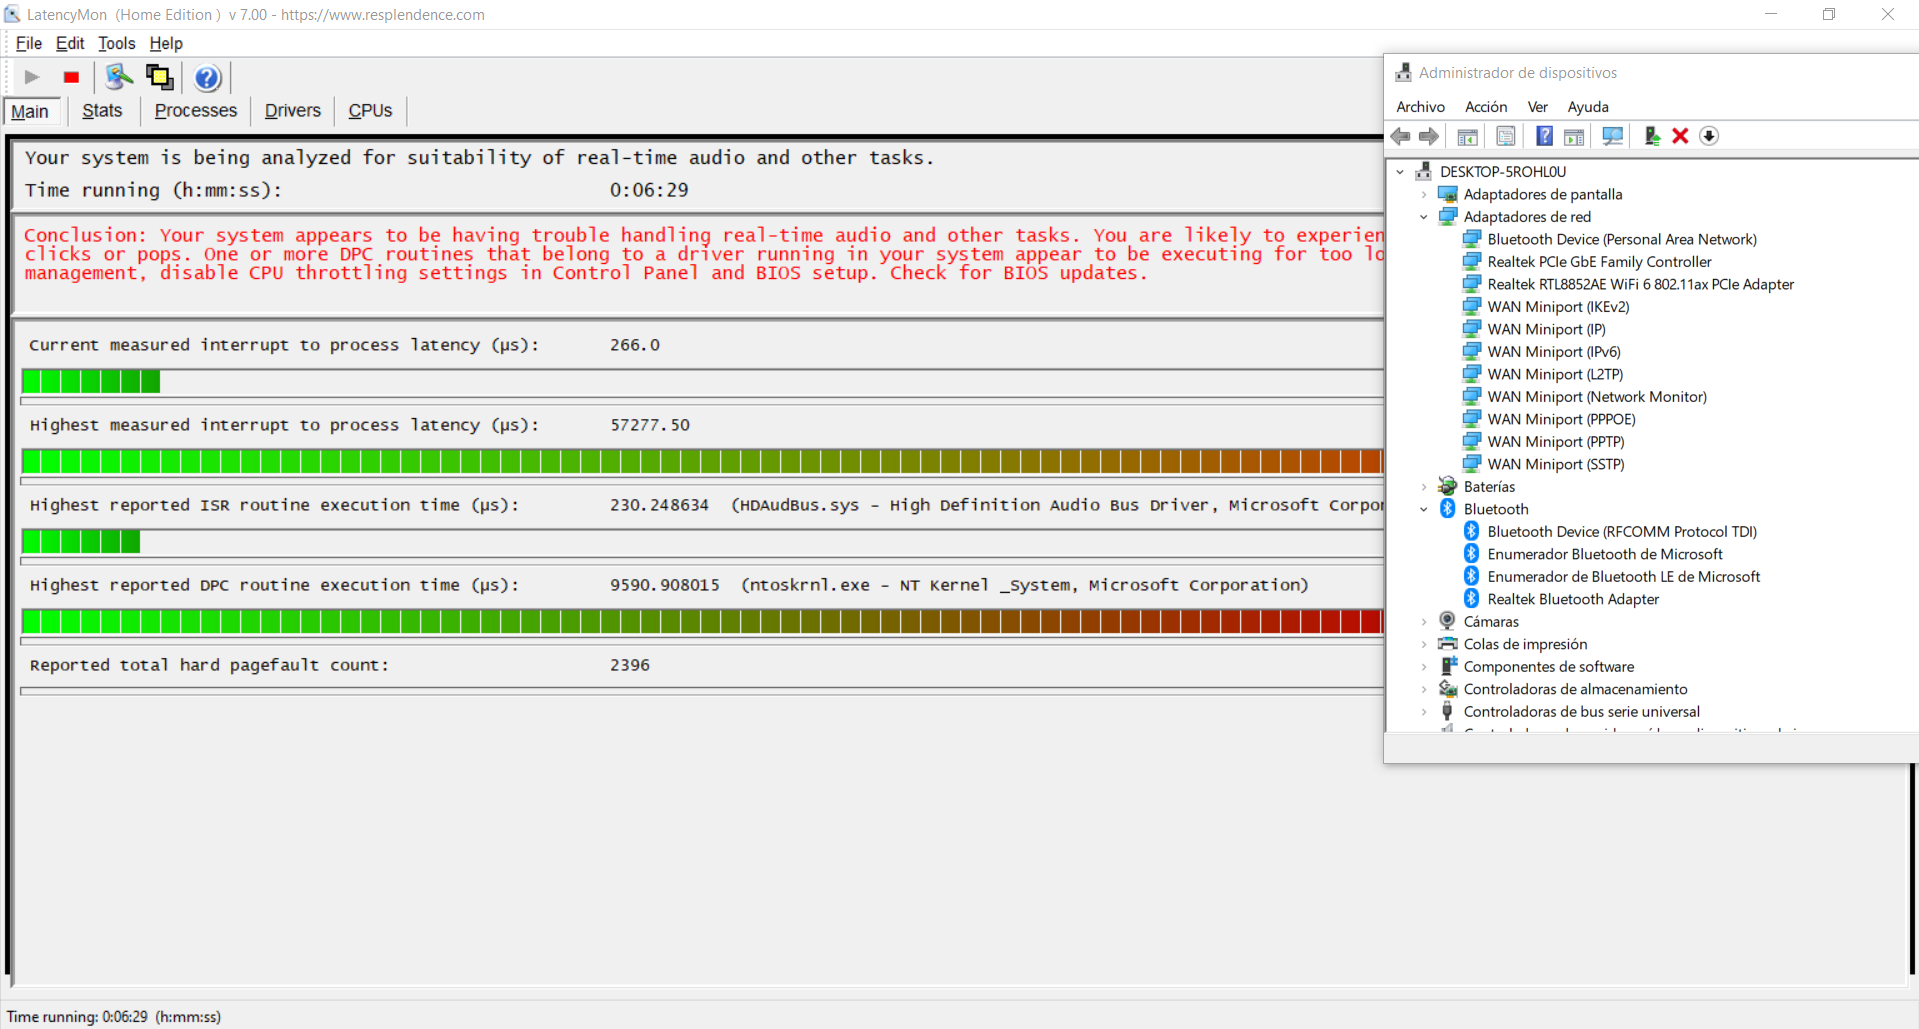
Task: Open the Edit menu in LatencyMon
Action: point(70,43)
